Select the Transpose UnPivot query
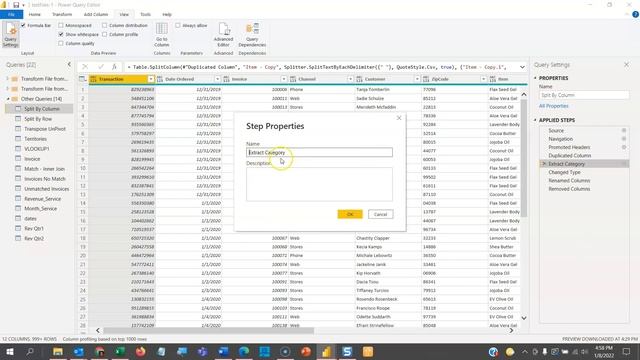This screenshot has height=360, width=640. tap(45, 129)
